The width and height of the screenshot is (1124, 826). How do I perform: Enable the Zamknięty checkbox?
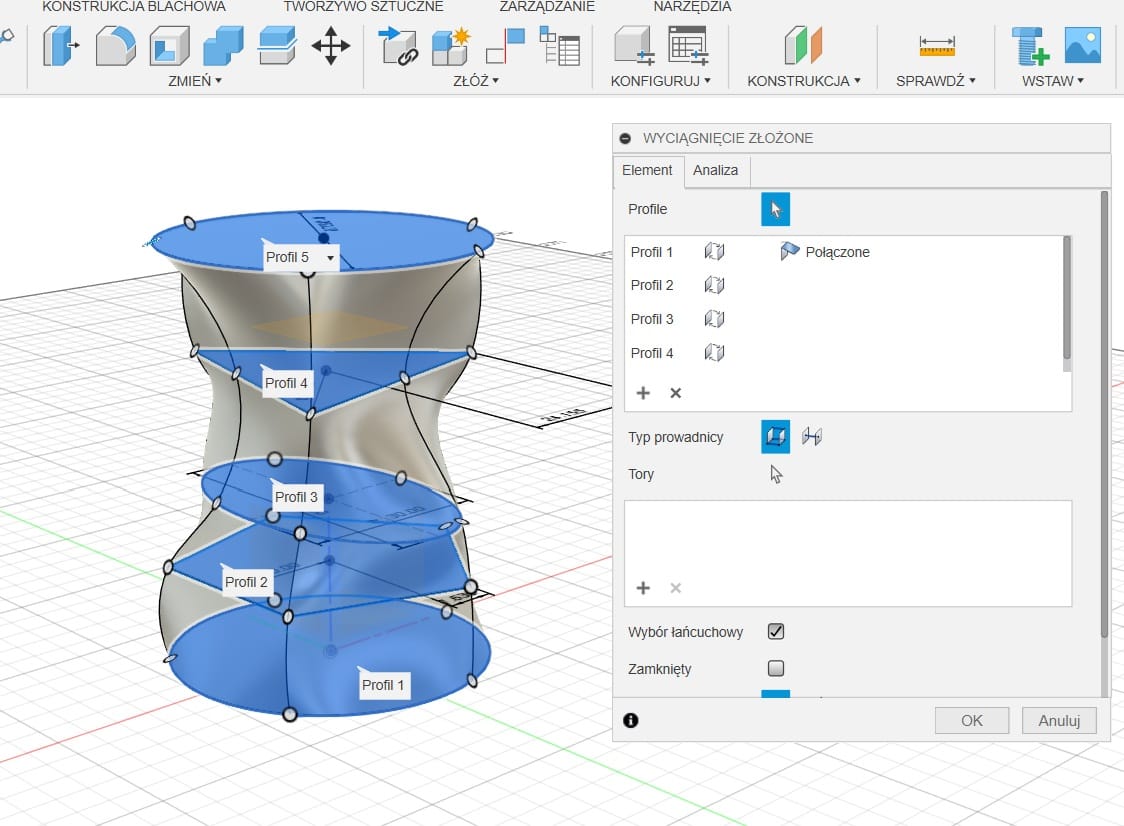pyautogui.click(x=775, y=668)
